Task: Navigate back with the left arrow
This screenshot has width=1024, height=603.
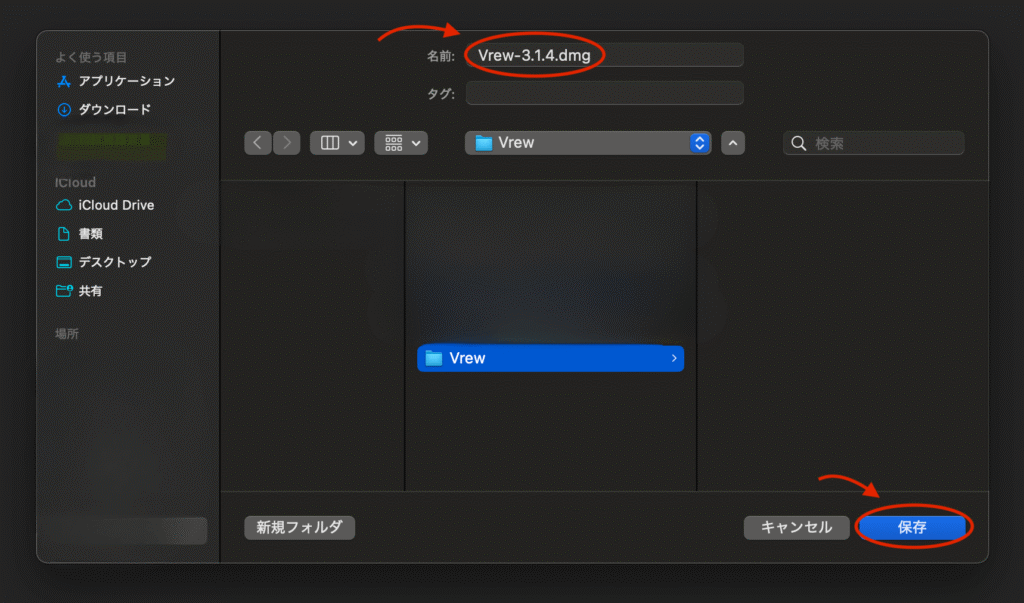Action: 258,142
